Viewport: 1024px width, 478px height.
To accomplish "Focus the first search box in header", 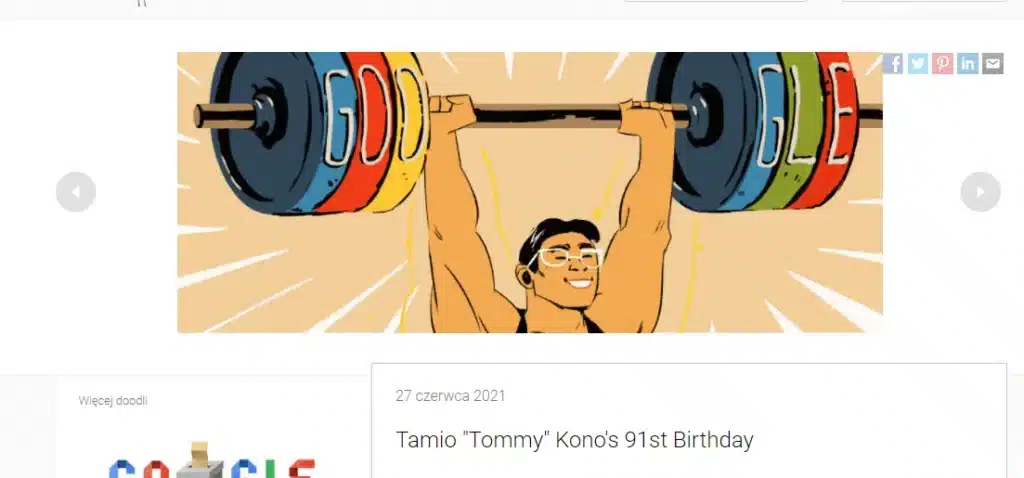I will 716,1.
